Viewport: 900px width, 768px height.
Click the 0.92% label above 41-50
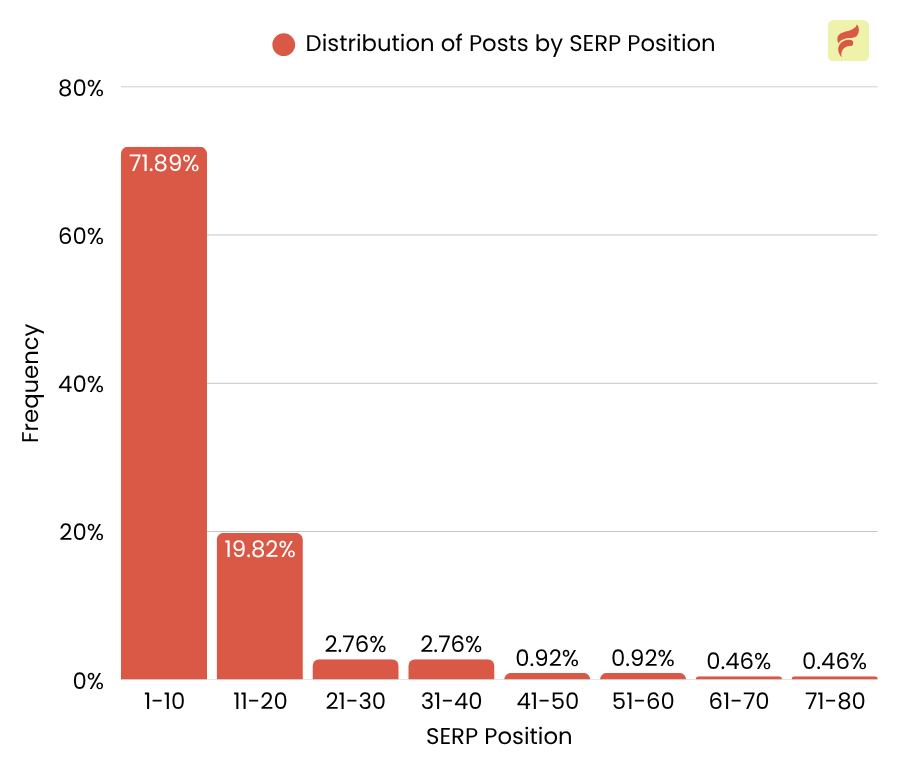(547, 658)
